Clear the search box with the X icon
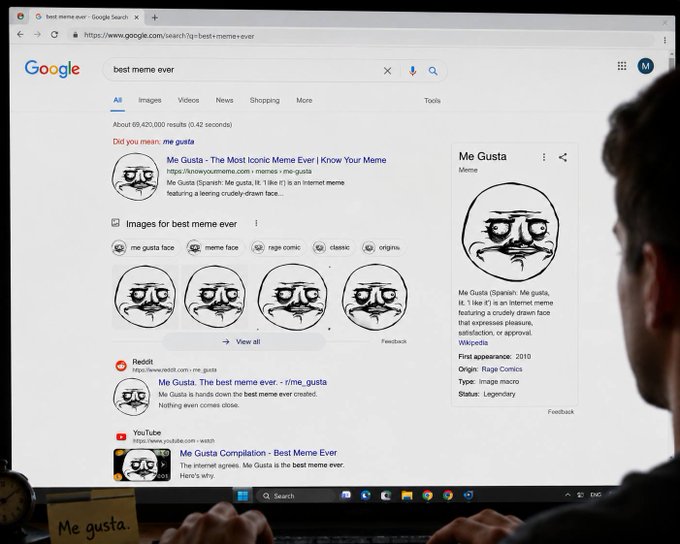Screen dimensions: 680x544 pyautogui.click(x=387, y=71)
